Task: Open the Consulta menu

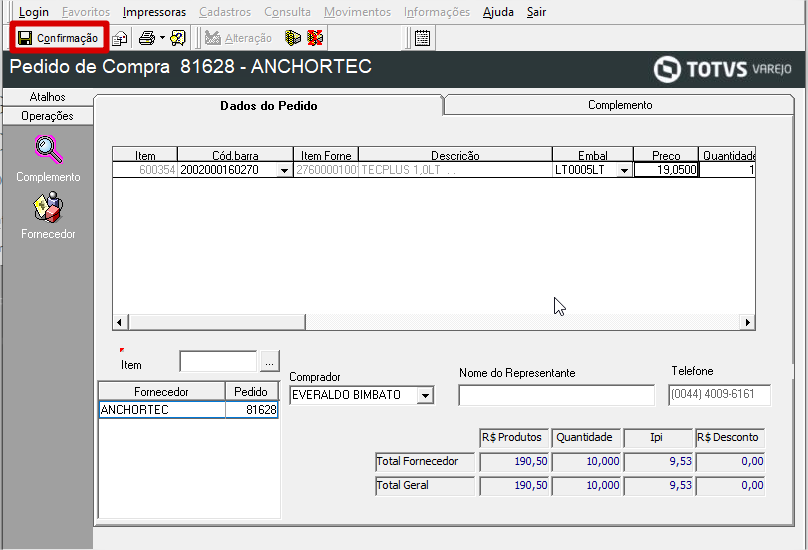Action: (x=288, y=12)
